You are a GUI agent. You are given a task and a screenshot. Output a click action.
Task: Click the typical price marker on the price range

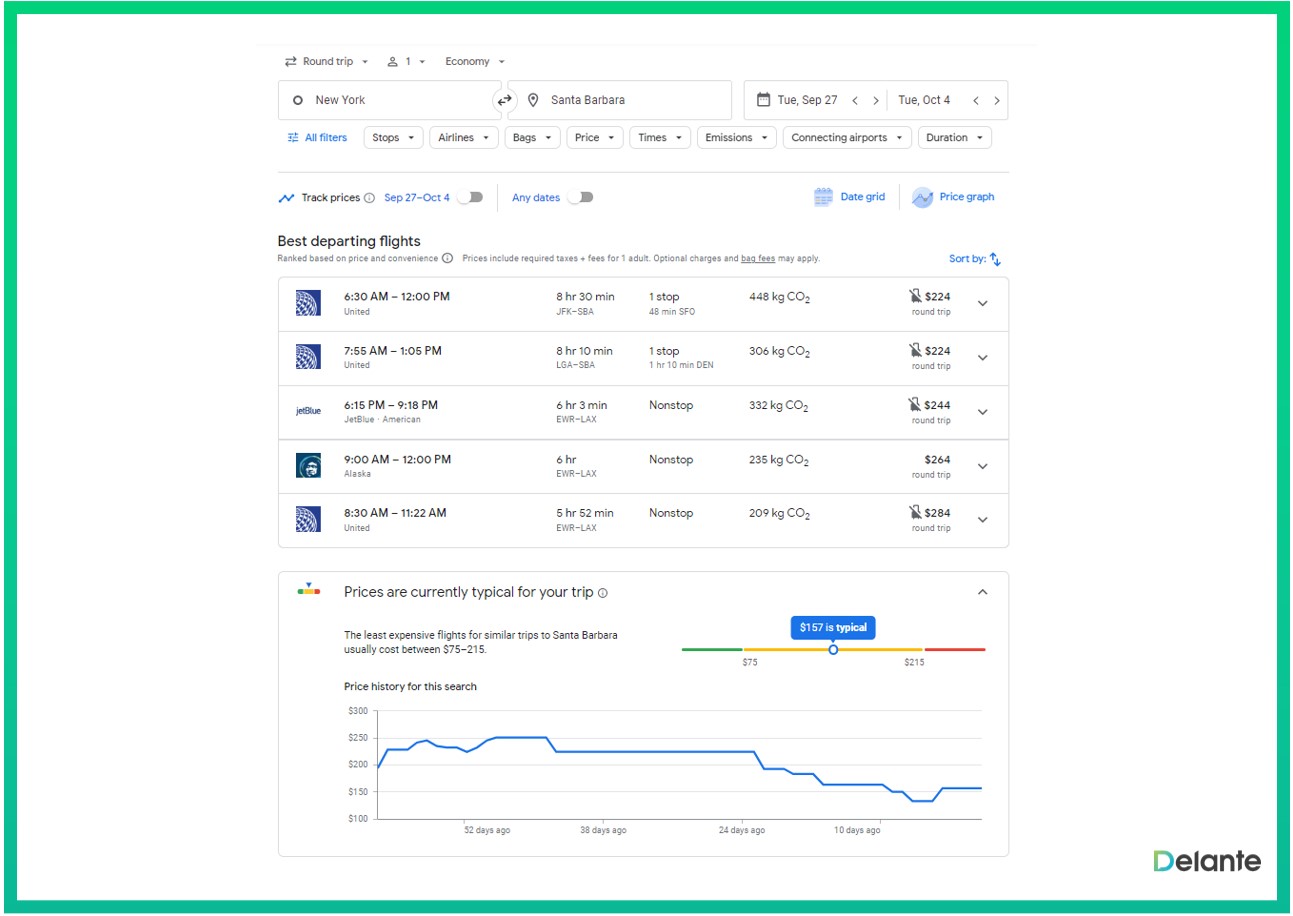[833, 649]
